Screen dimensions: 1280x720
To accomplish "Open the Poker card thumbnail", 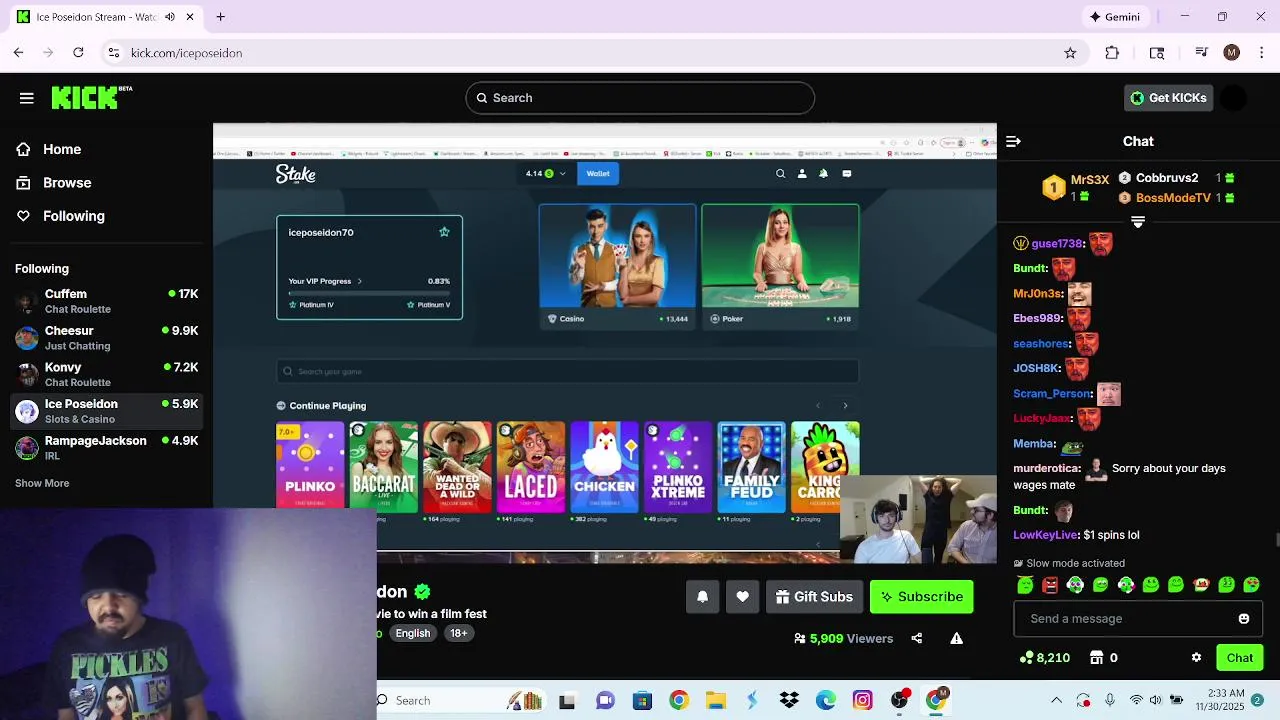I will point(780,256).
